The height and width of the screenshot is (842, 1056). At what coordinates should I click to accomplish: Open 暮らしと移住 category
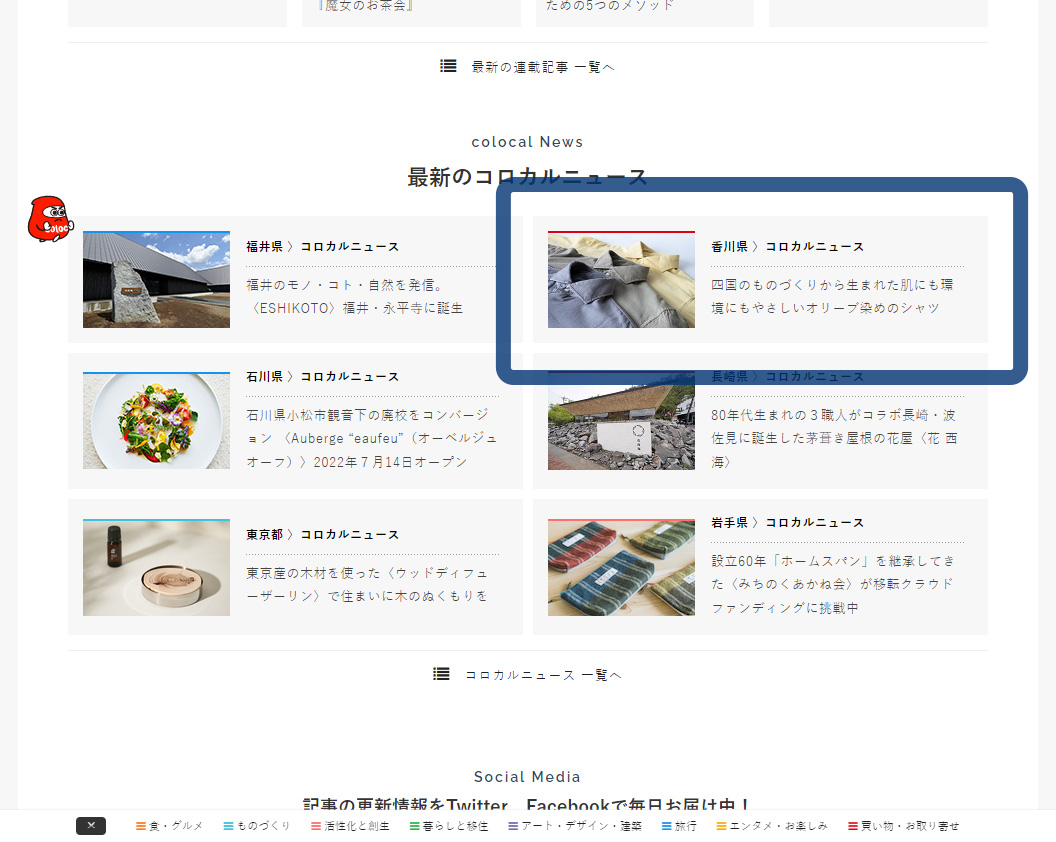[x=449, y=826]
